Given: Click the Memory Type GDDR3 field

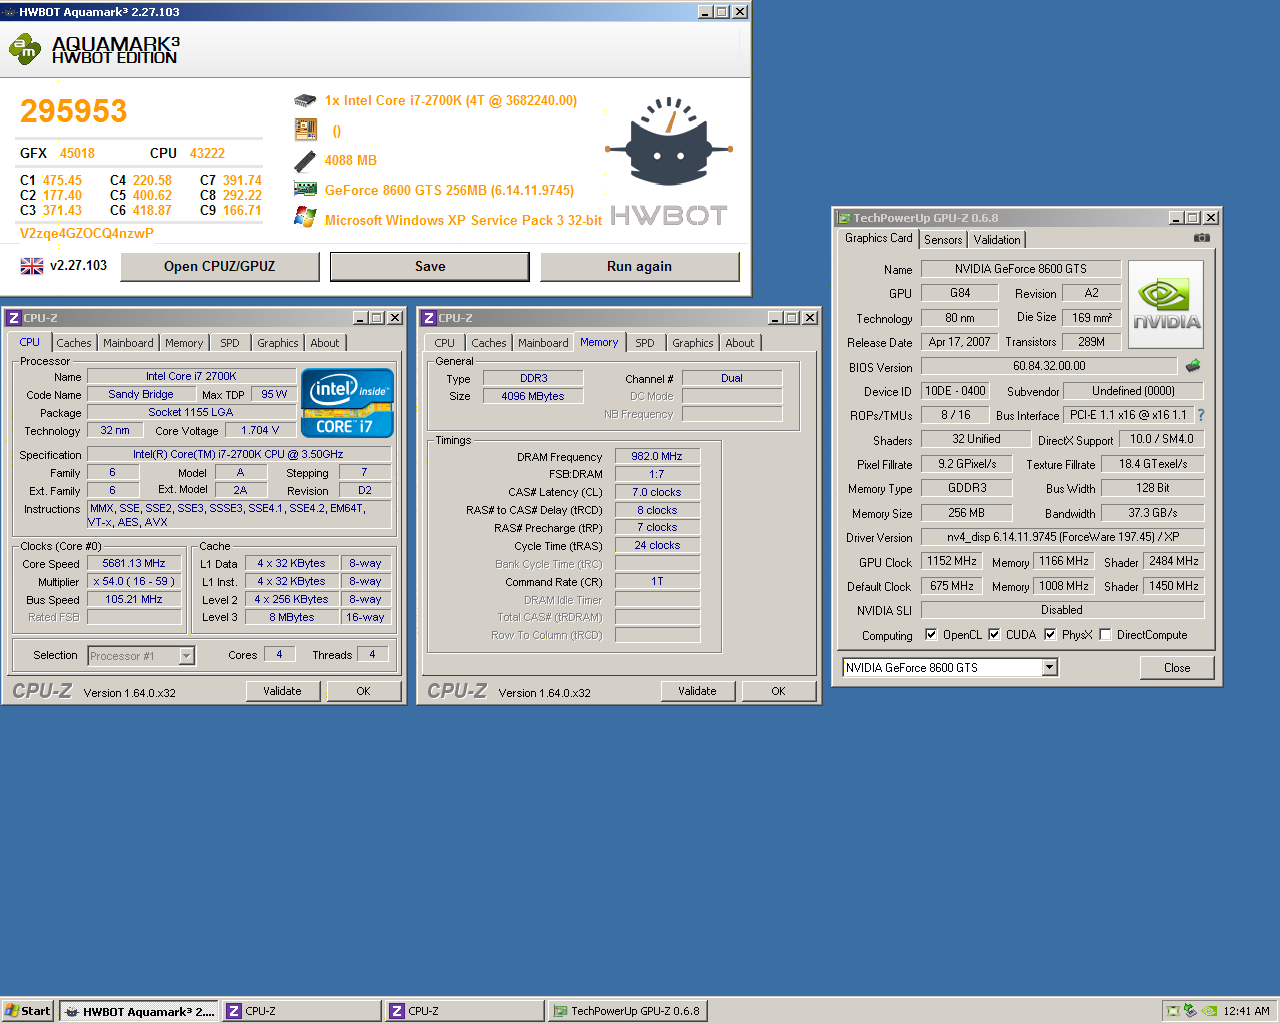Looking at the screenshot, I should (x=967, y=488).
